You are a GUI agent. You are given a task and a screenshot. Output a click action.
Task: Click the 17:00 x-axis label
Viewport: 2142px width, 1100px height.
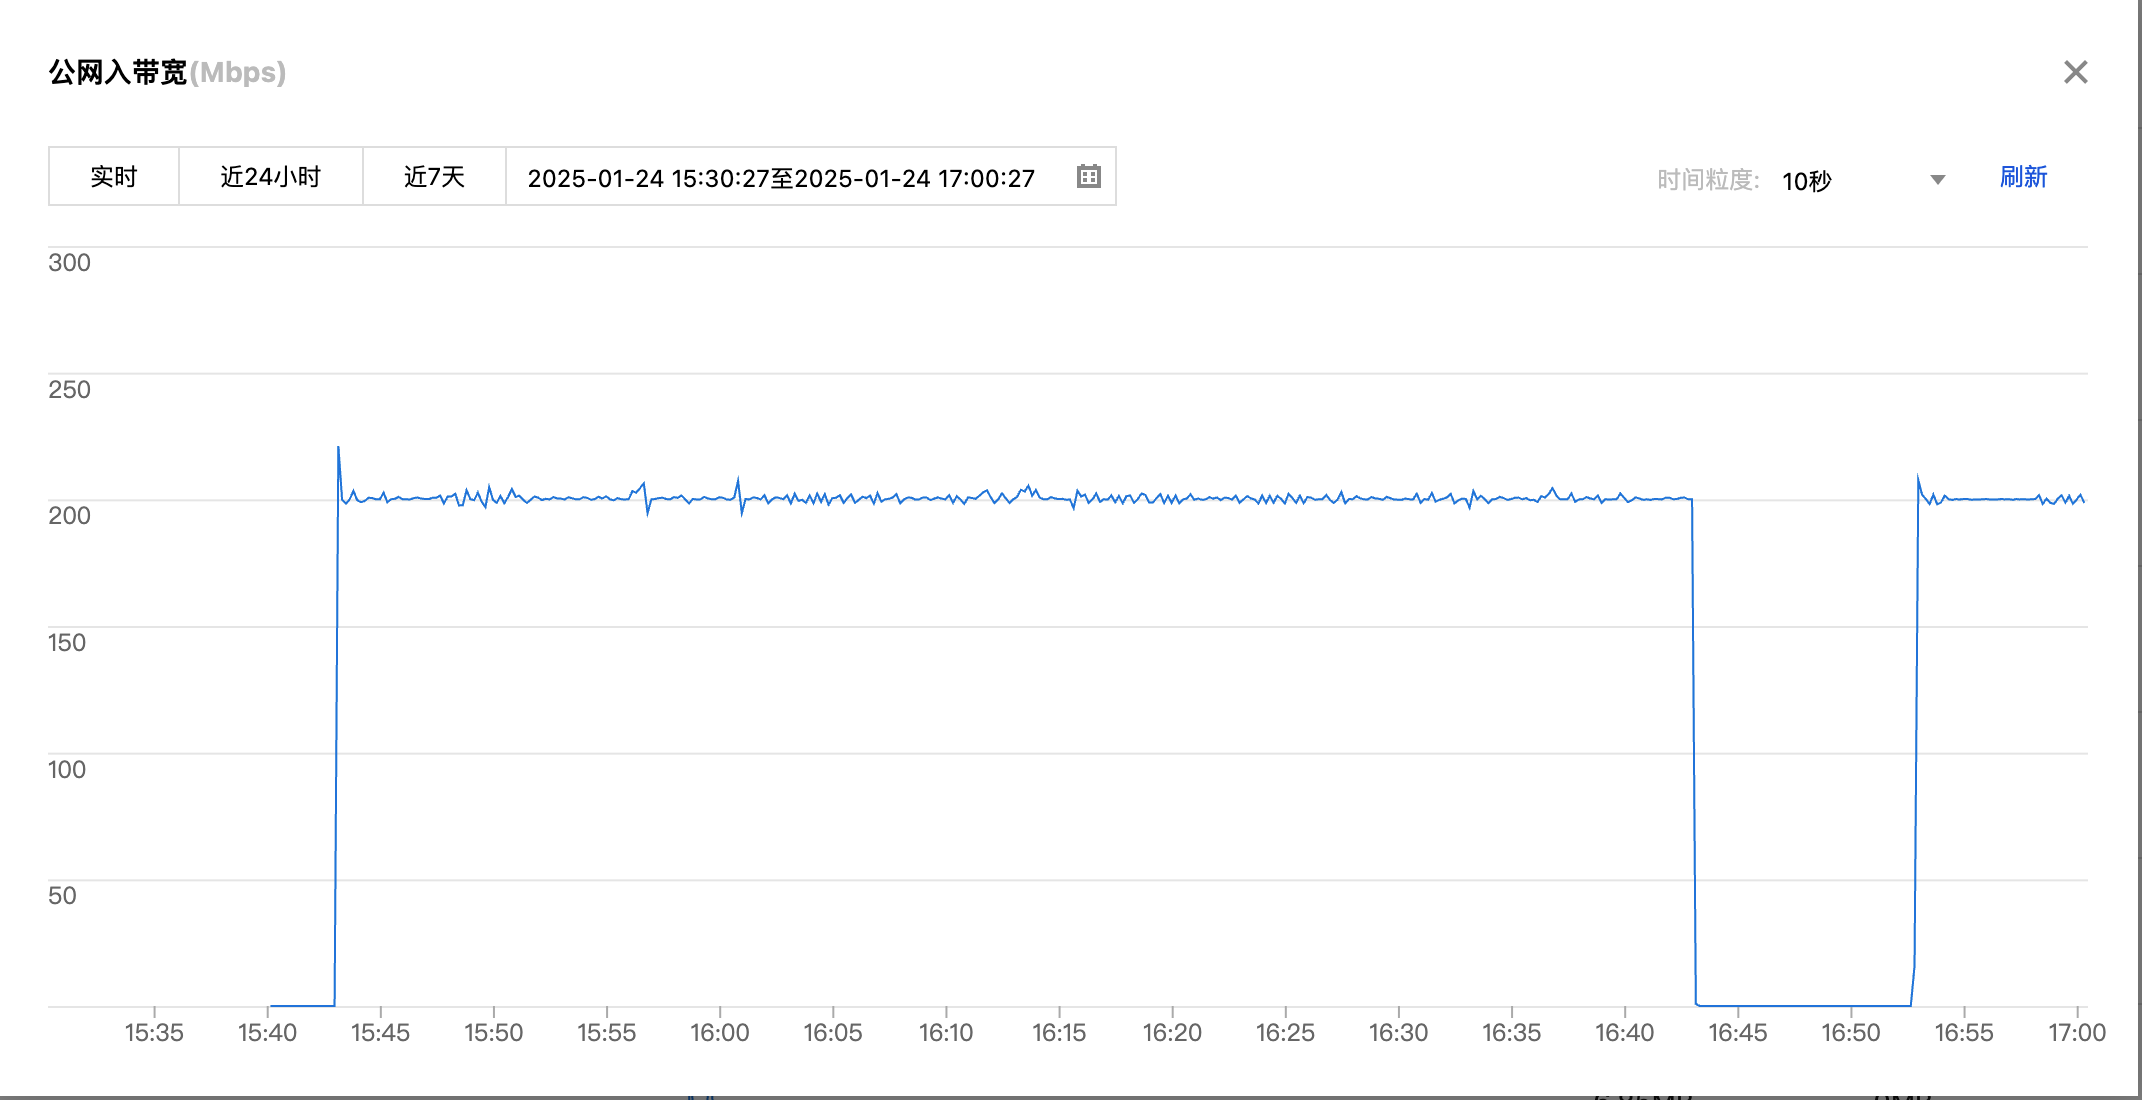pyautogui.click(x=2077, y=1033)
